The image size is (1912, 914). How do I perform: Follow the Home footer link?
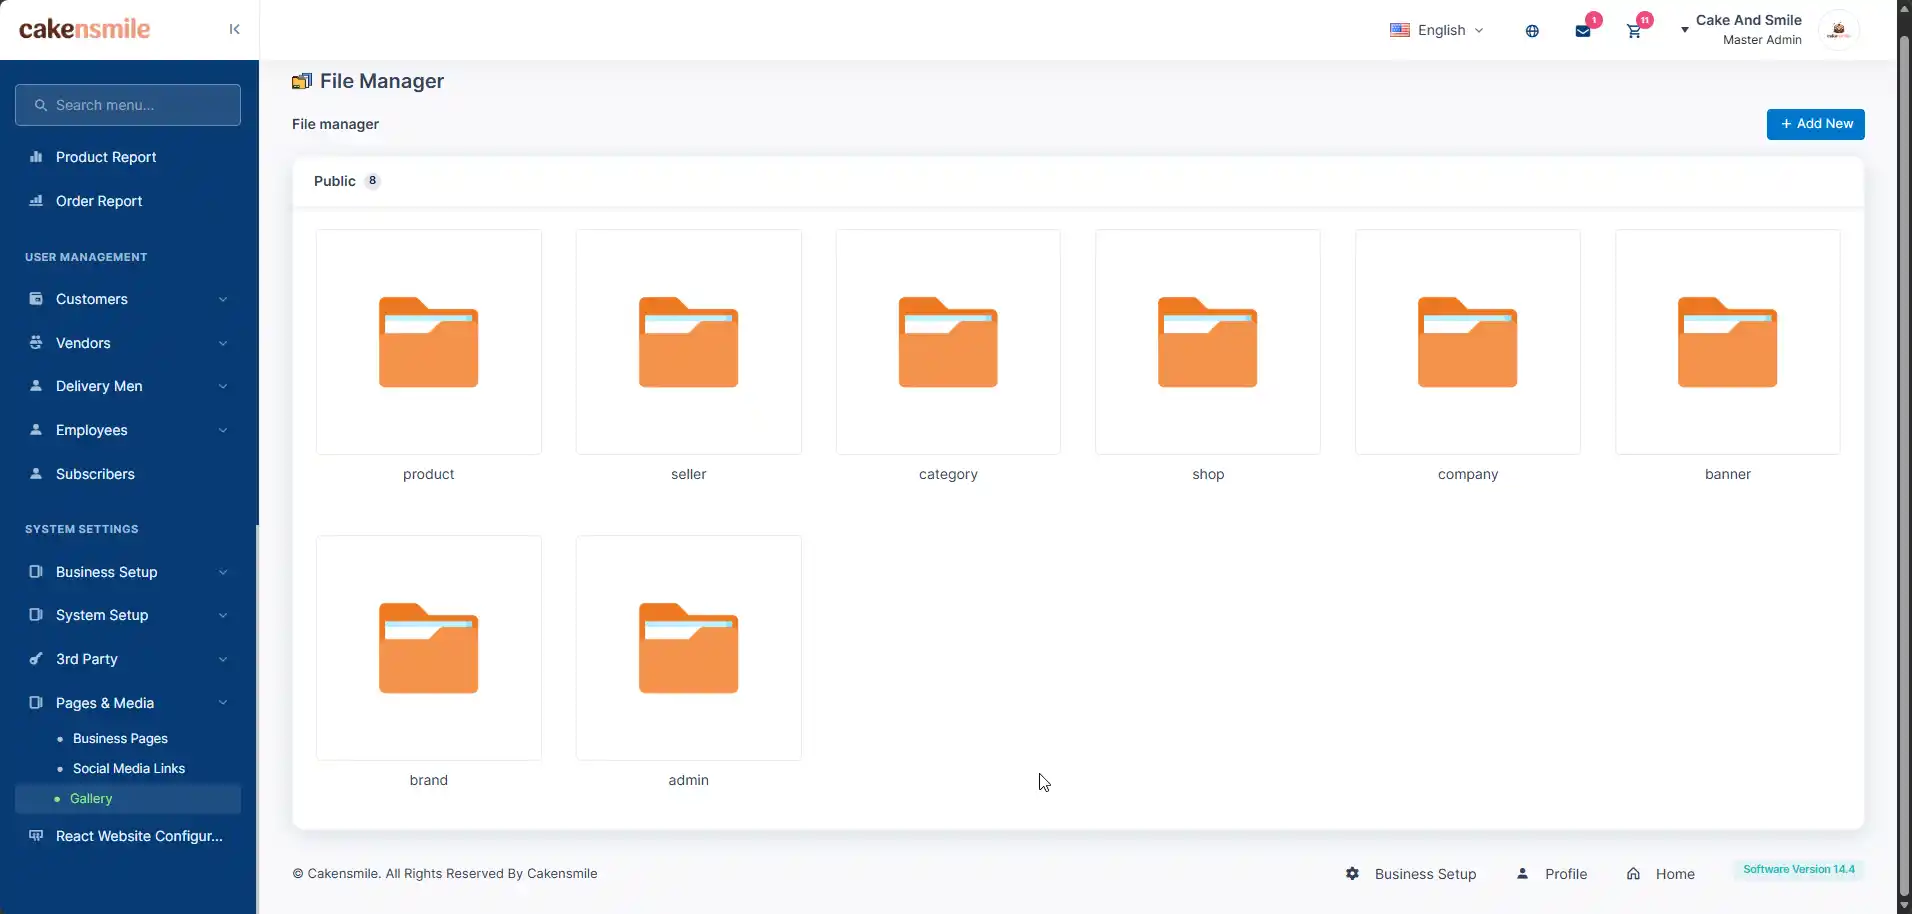[1675, 874]
